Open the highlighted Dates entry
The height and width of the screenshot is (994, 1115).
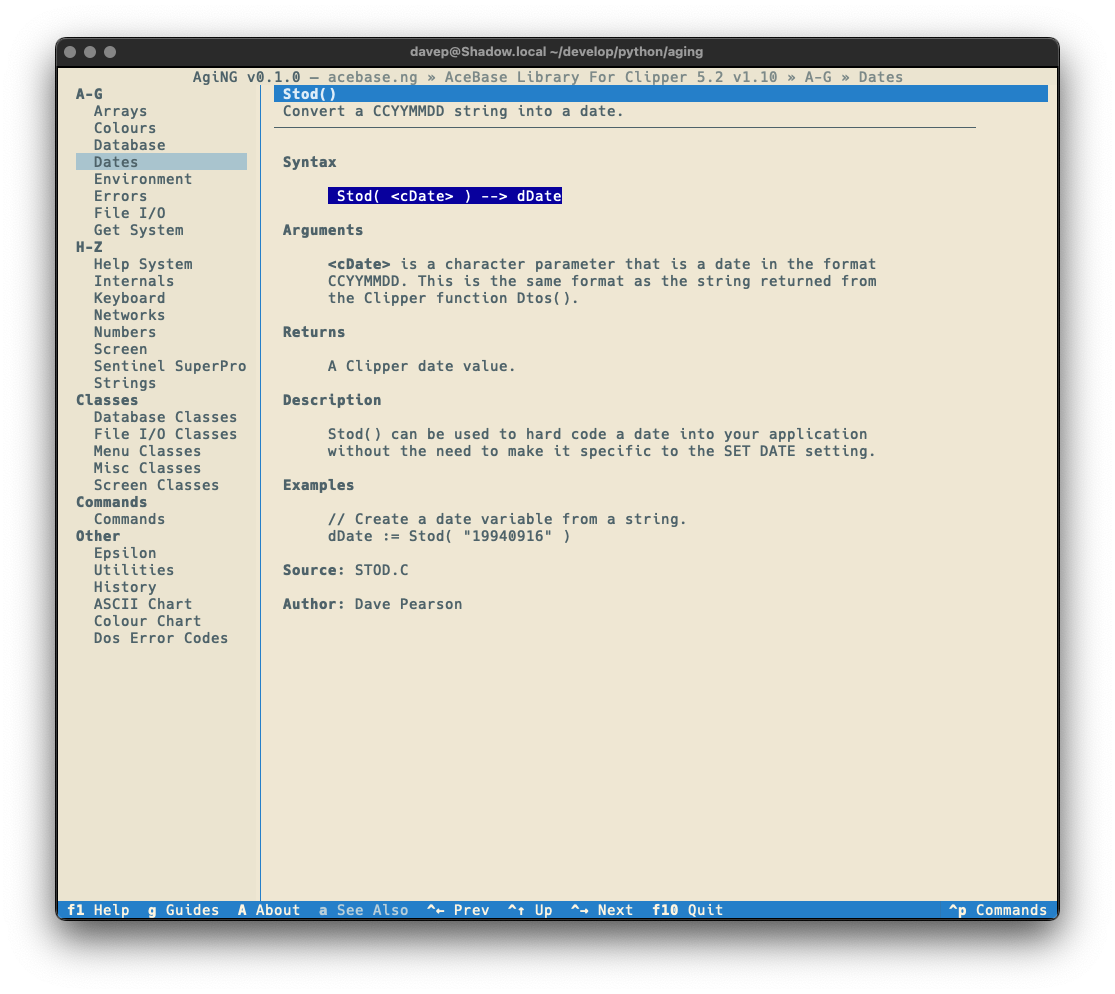point(116,162)
